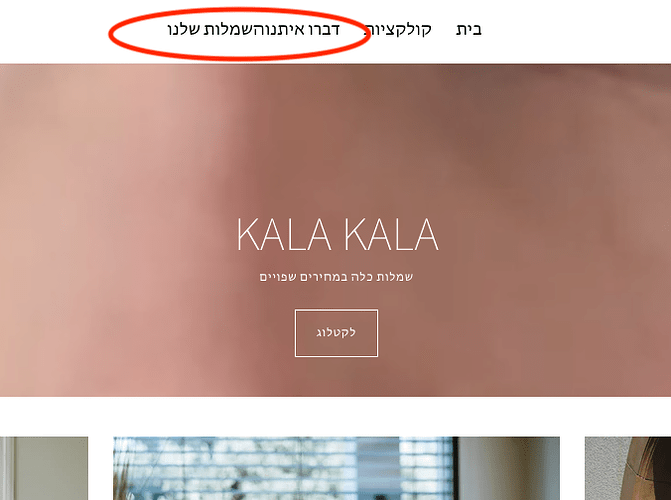Screen dimensions: 671x500
Task: Click the word דברו in the menu
Action: 324,30
